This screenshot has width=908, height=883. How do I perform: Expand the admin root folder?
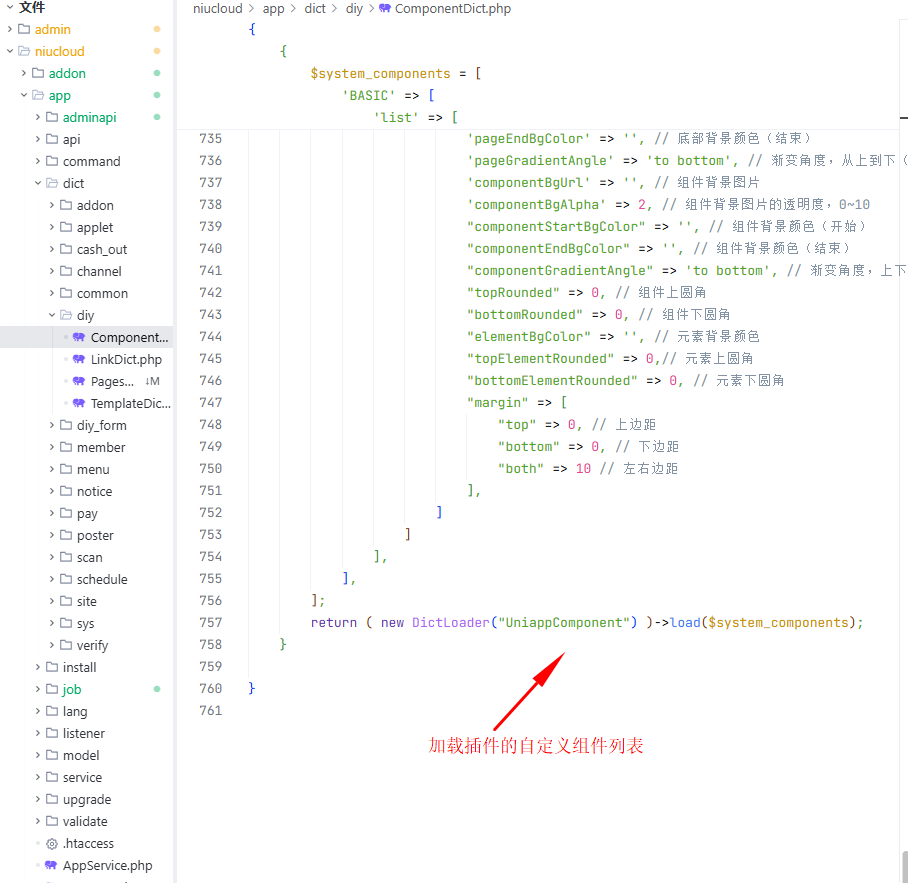[x=10, y=30]
